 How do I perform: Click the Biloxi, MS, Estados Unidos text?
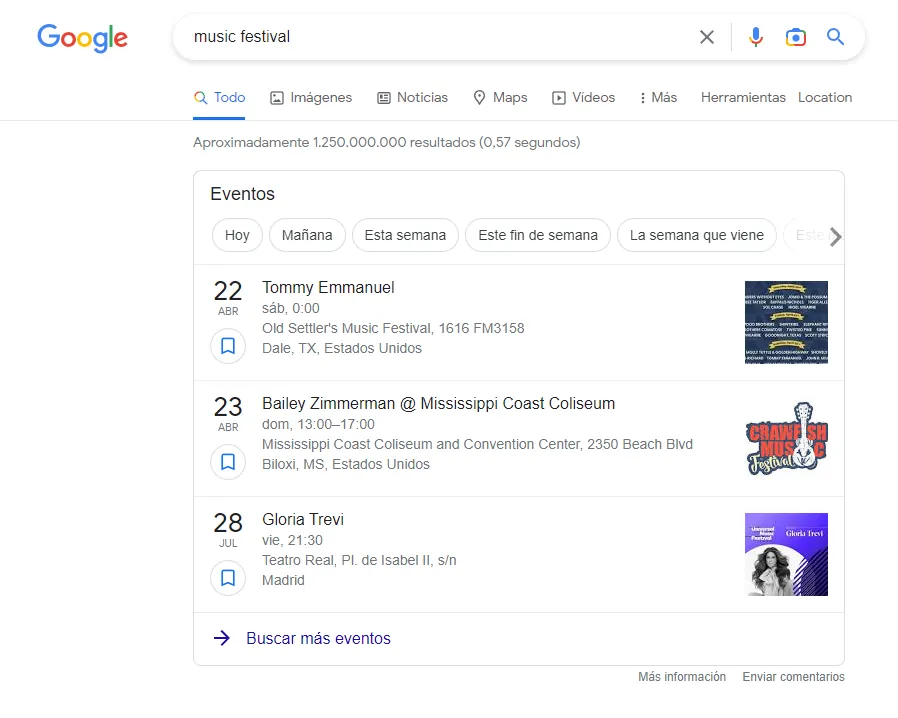346,464
